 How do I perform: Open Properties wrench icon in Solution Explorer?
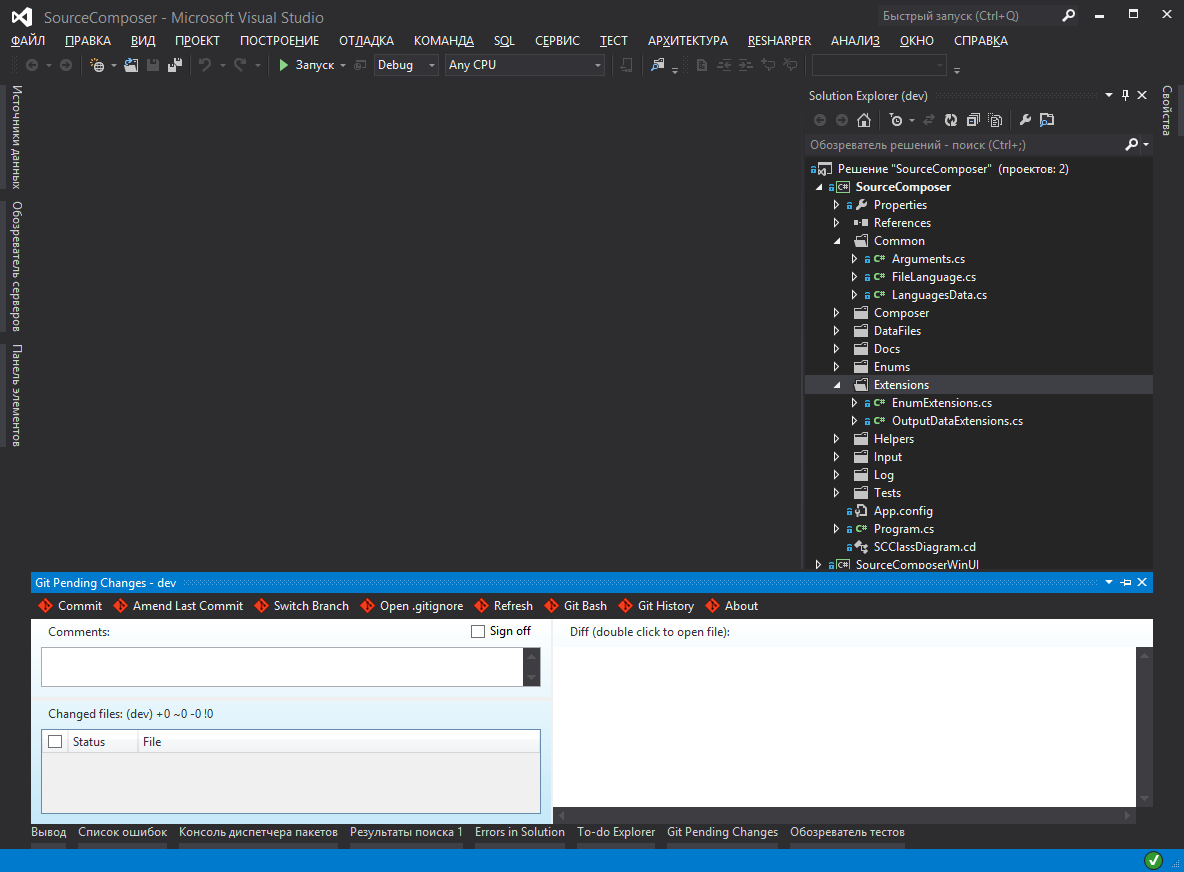1025,120
